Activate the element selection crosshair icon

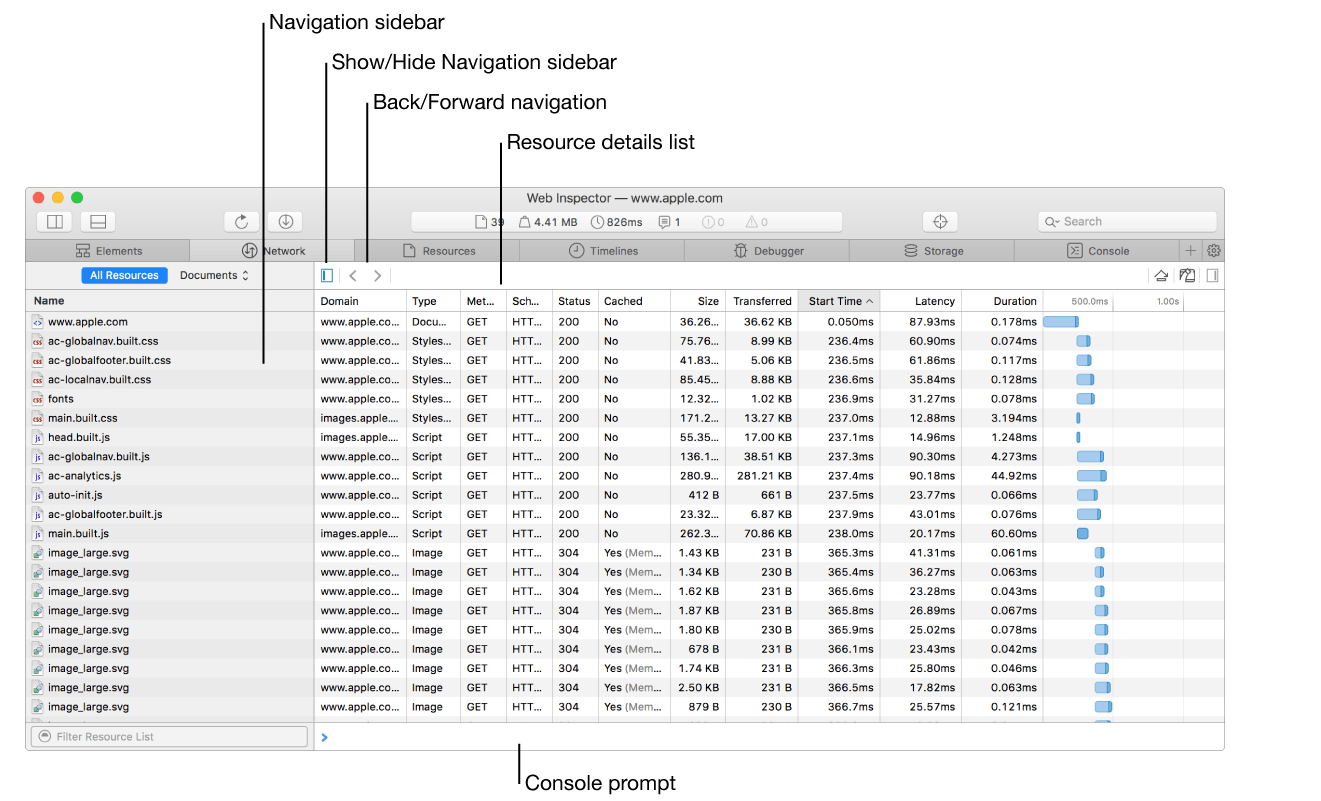(x=940, y=222)
